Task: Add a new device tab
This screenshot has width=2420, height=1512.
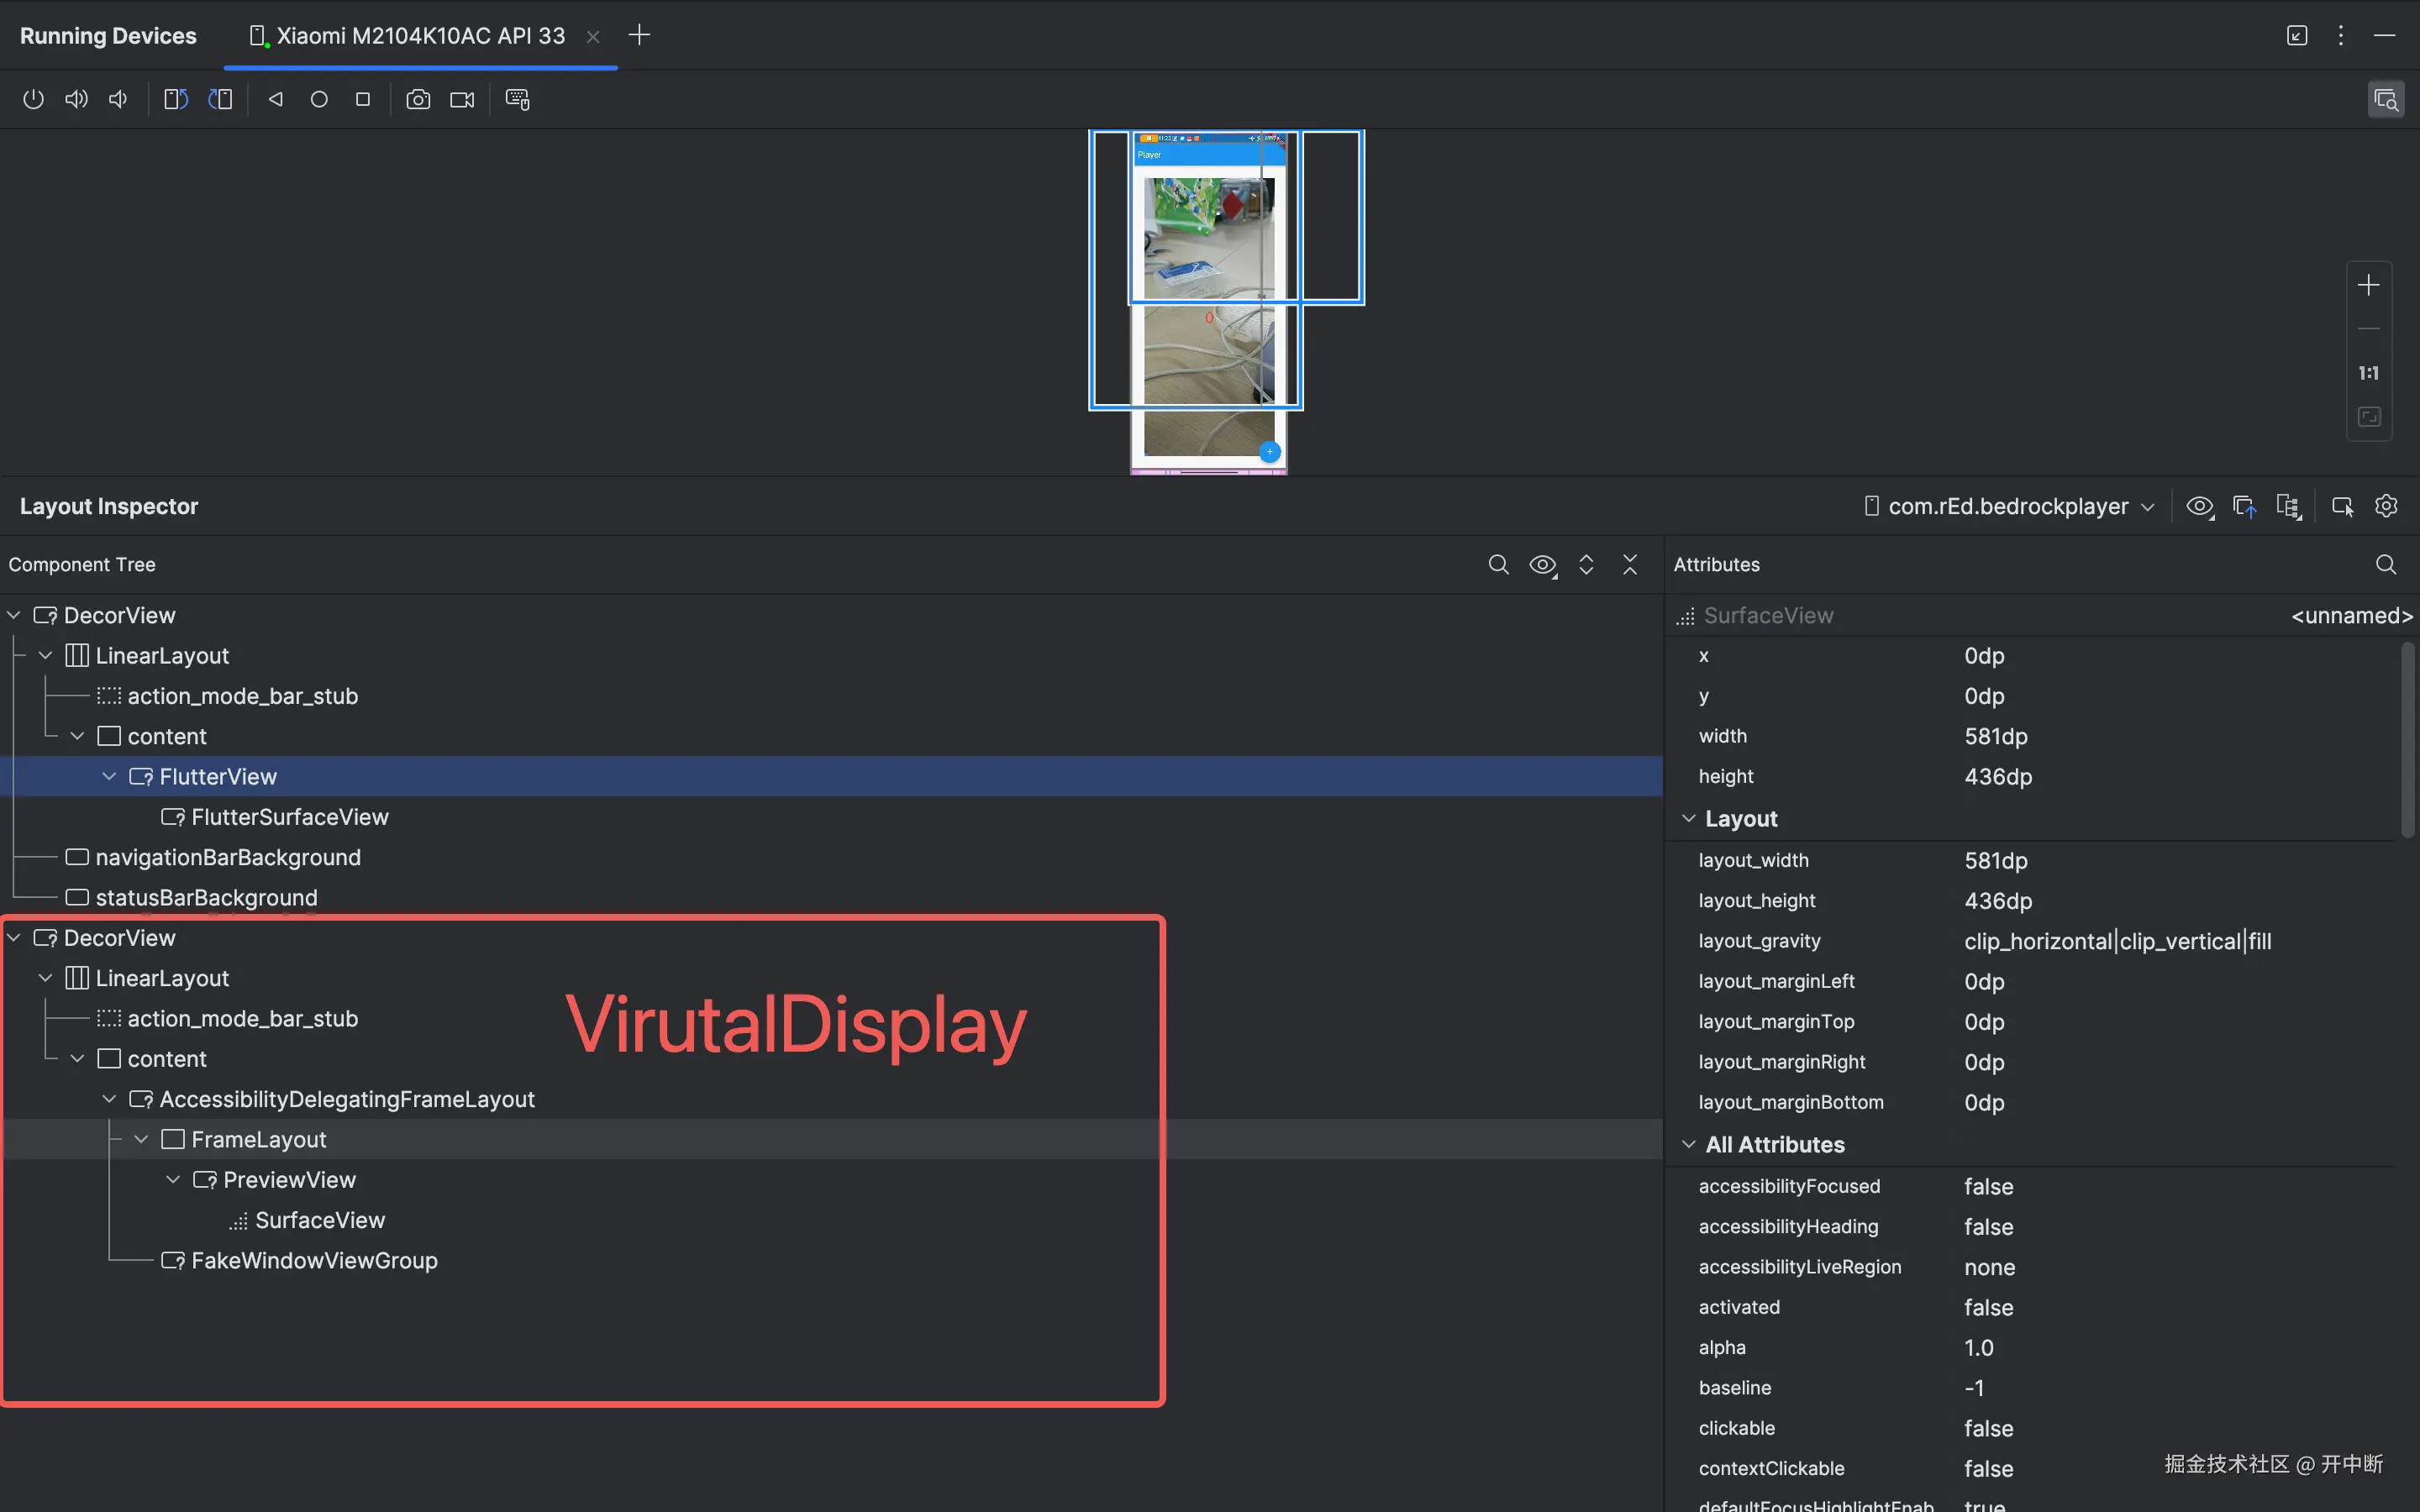Action: (639, 36)
